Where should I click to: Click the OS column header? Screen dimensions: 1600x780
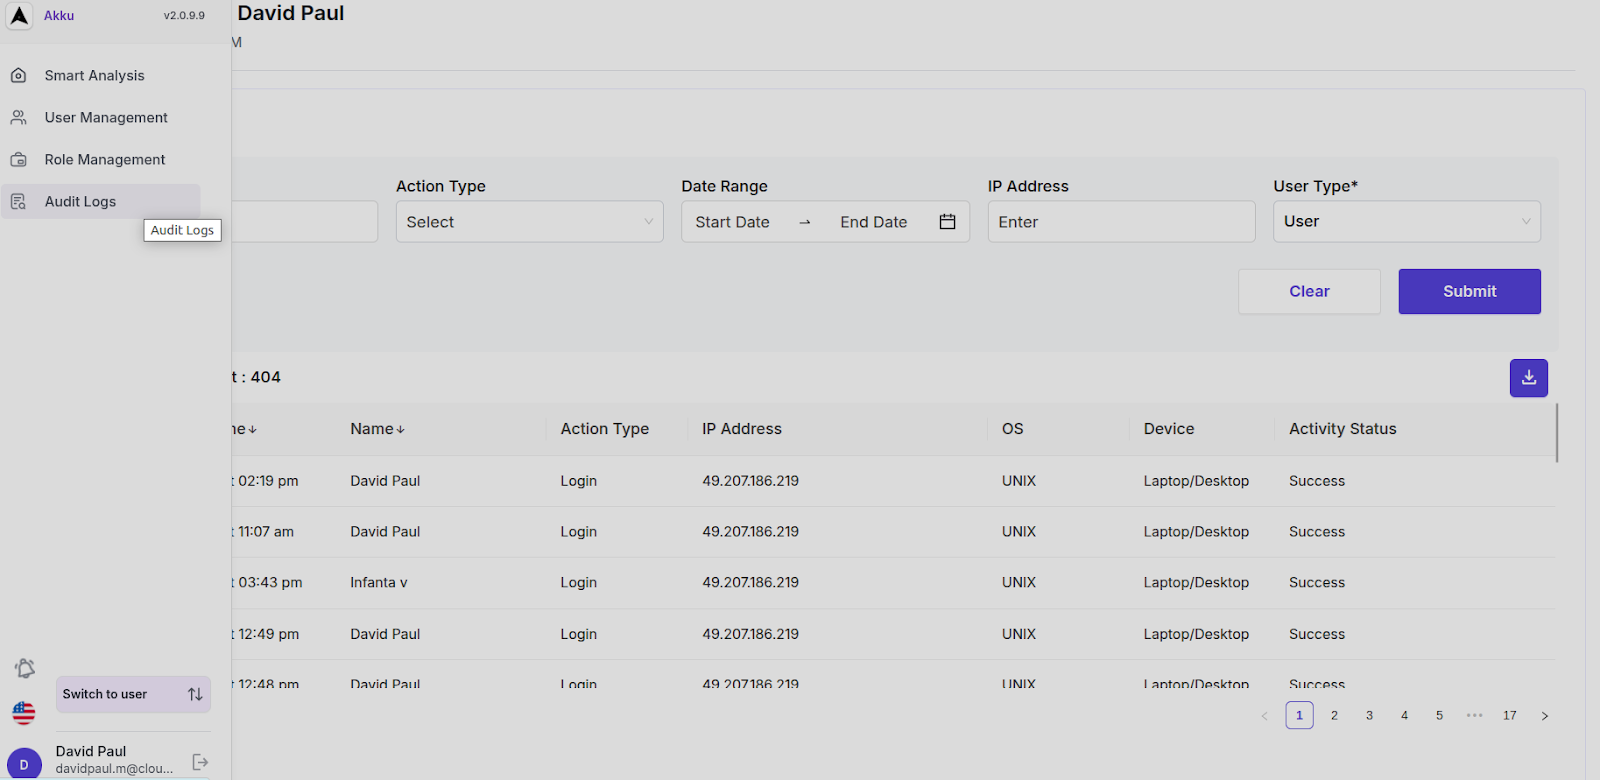[1013, 429]
